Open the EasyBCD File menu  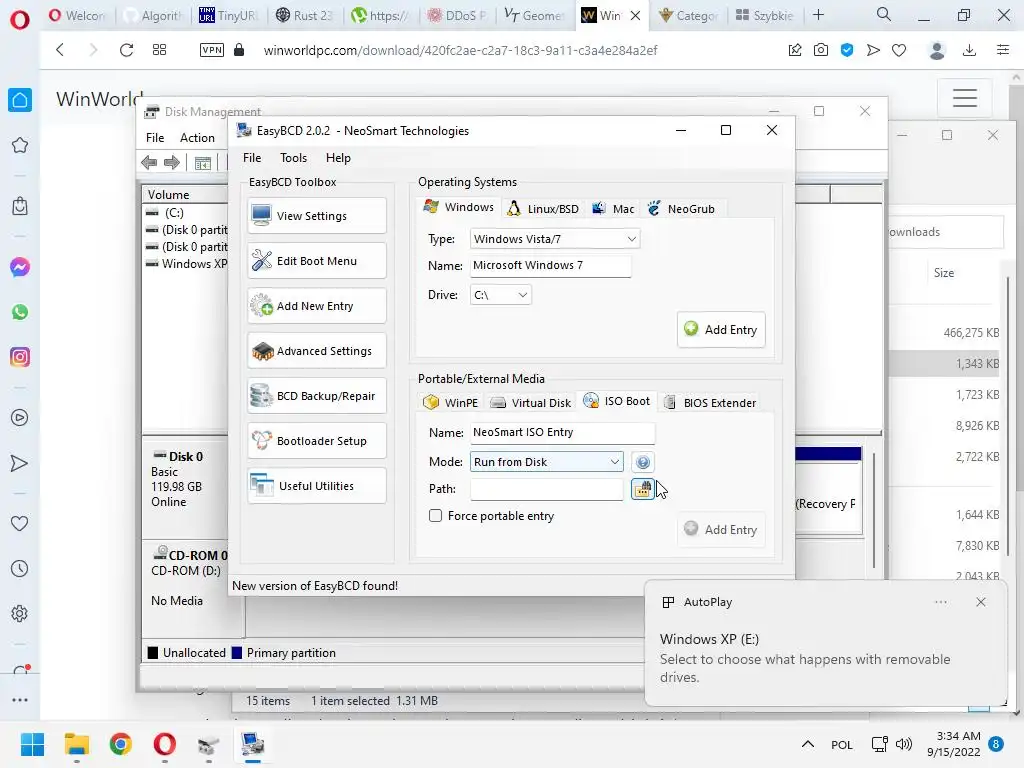pos(252,157)
